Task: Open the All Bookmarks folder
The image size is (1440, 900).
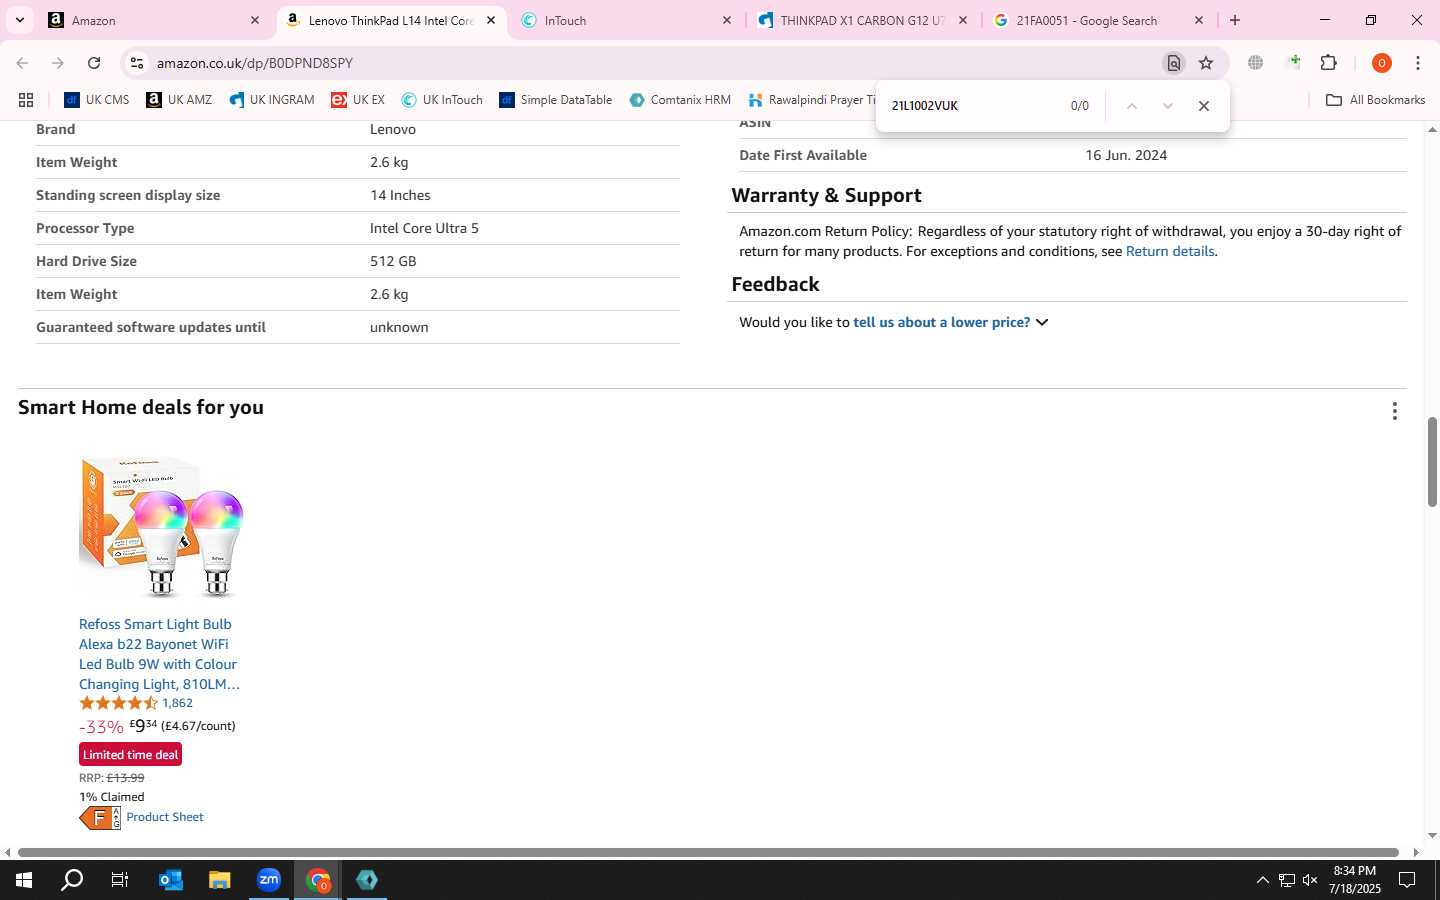Action: [x=1375, y=100]
